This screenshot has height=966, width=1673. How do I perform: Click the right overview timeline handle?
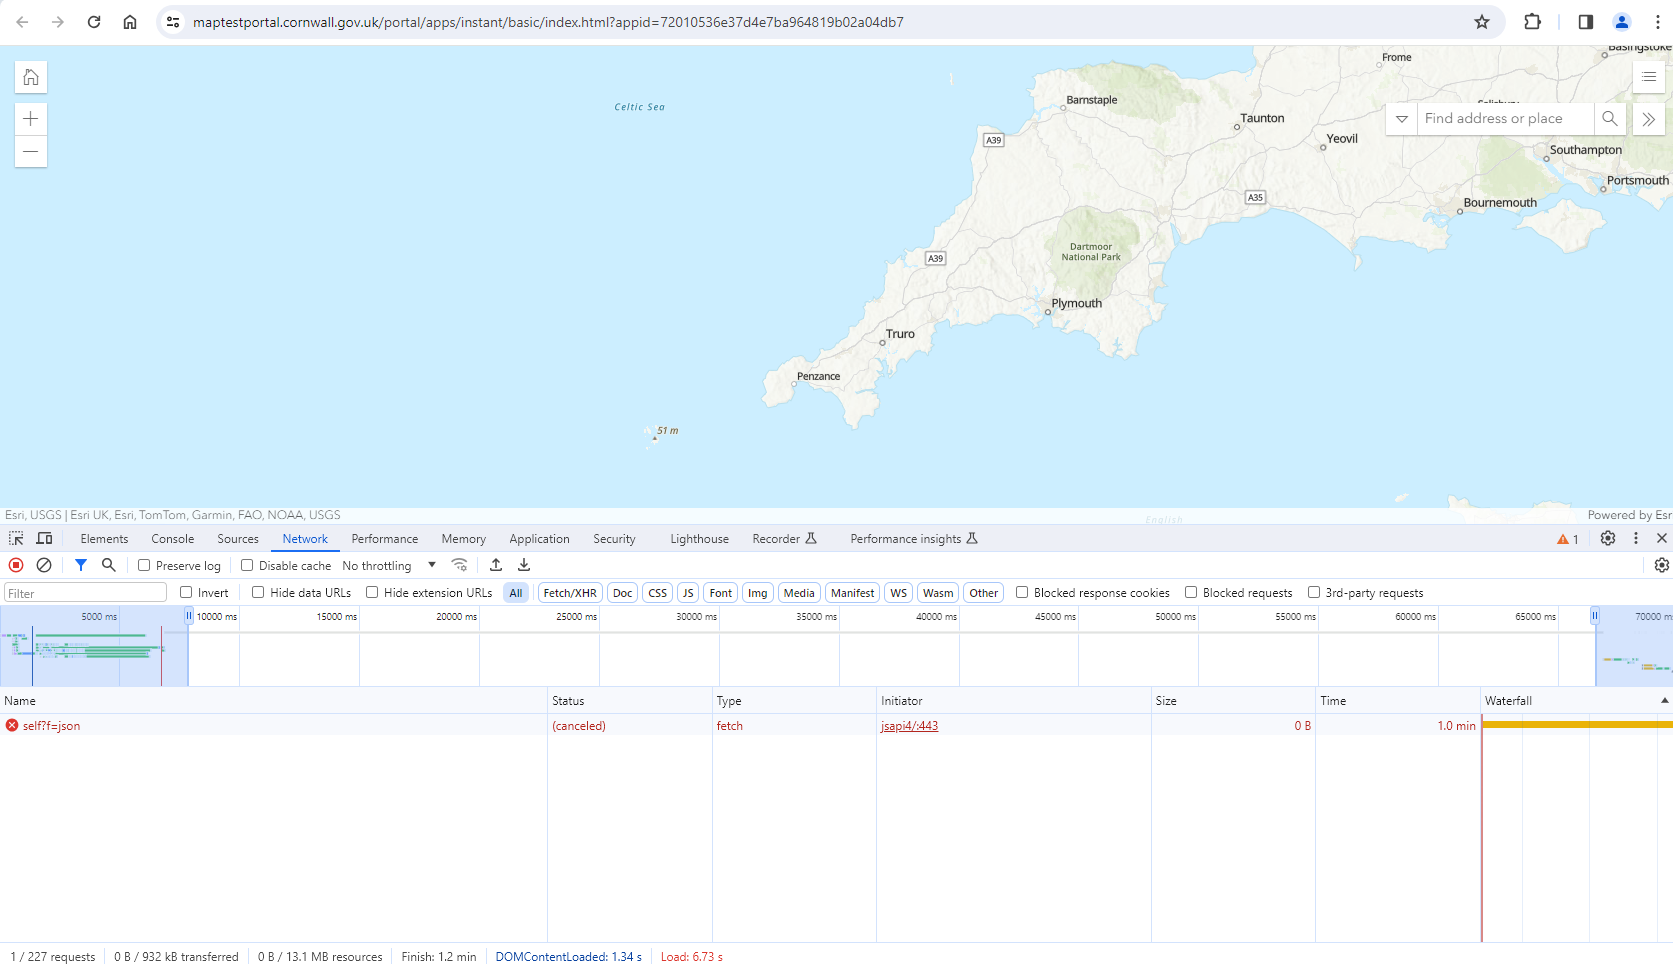pyautogui.click(x=1595, y=616)
